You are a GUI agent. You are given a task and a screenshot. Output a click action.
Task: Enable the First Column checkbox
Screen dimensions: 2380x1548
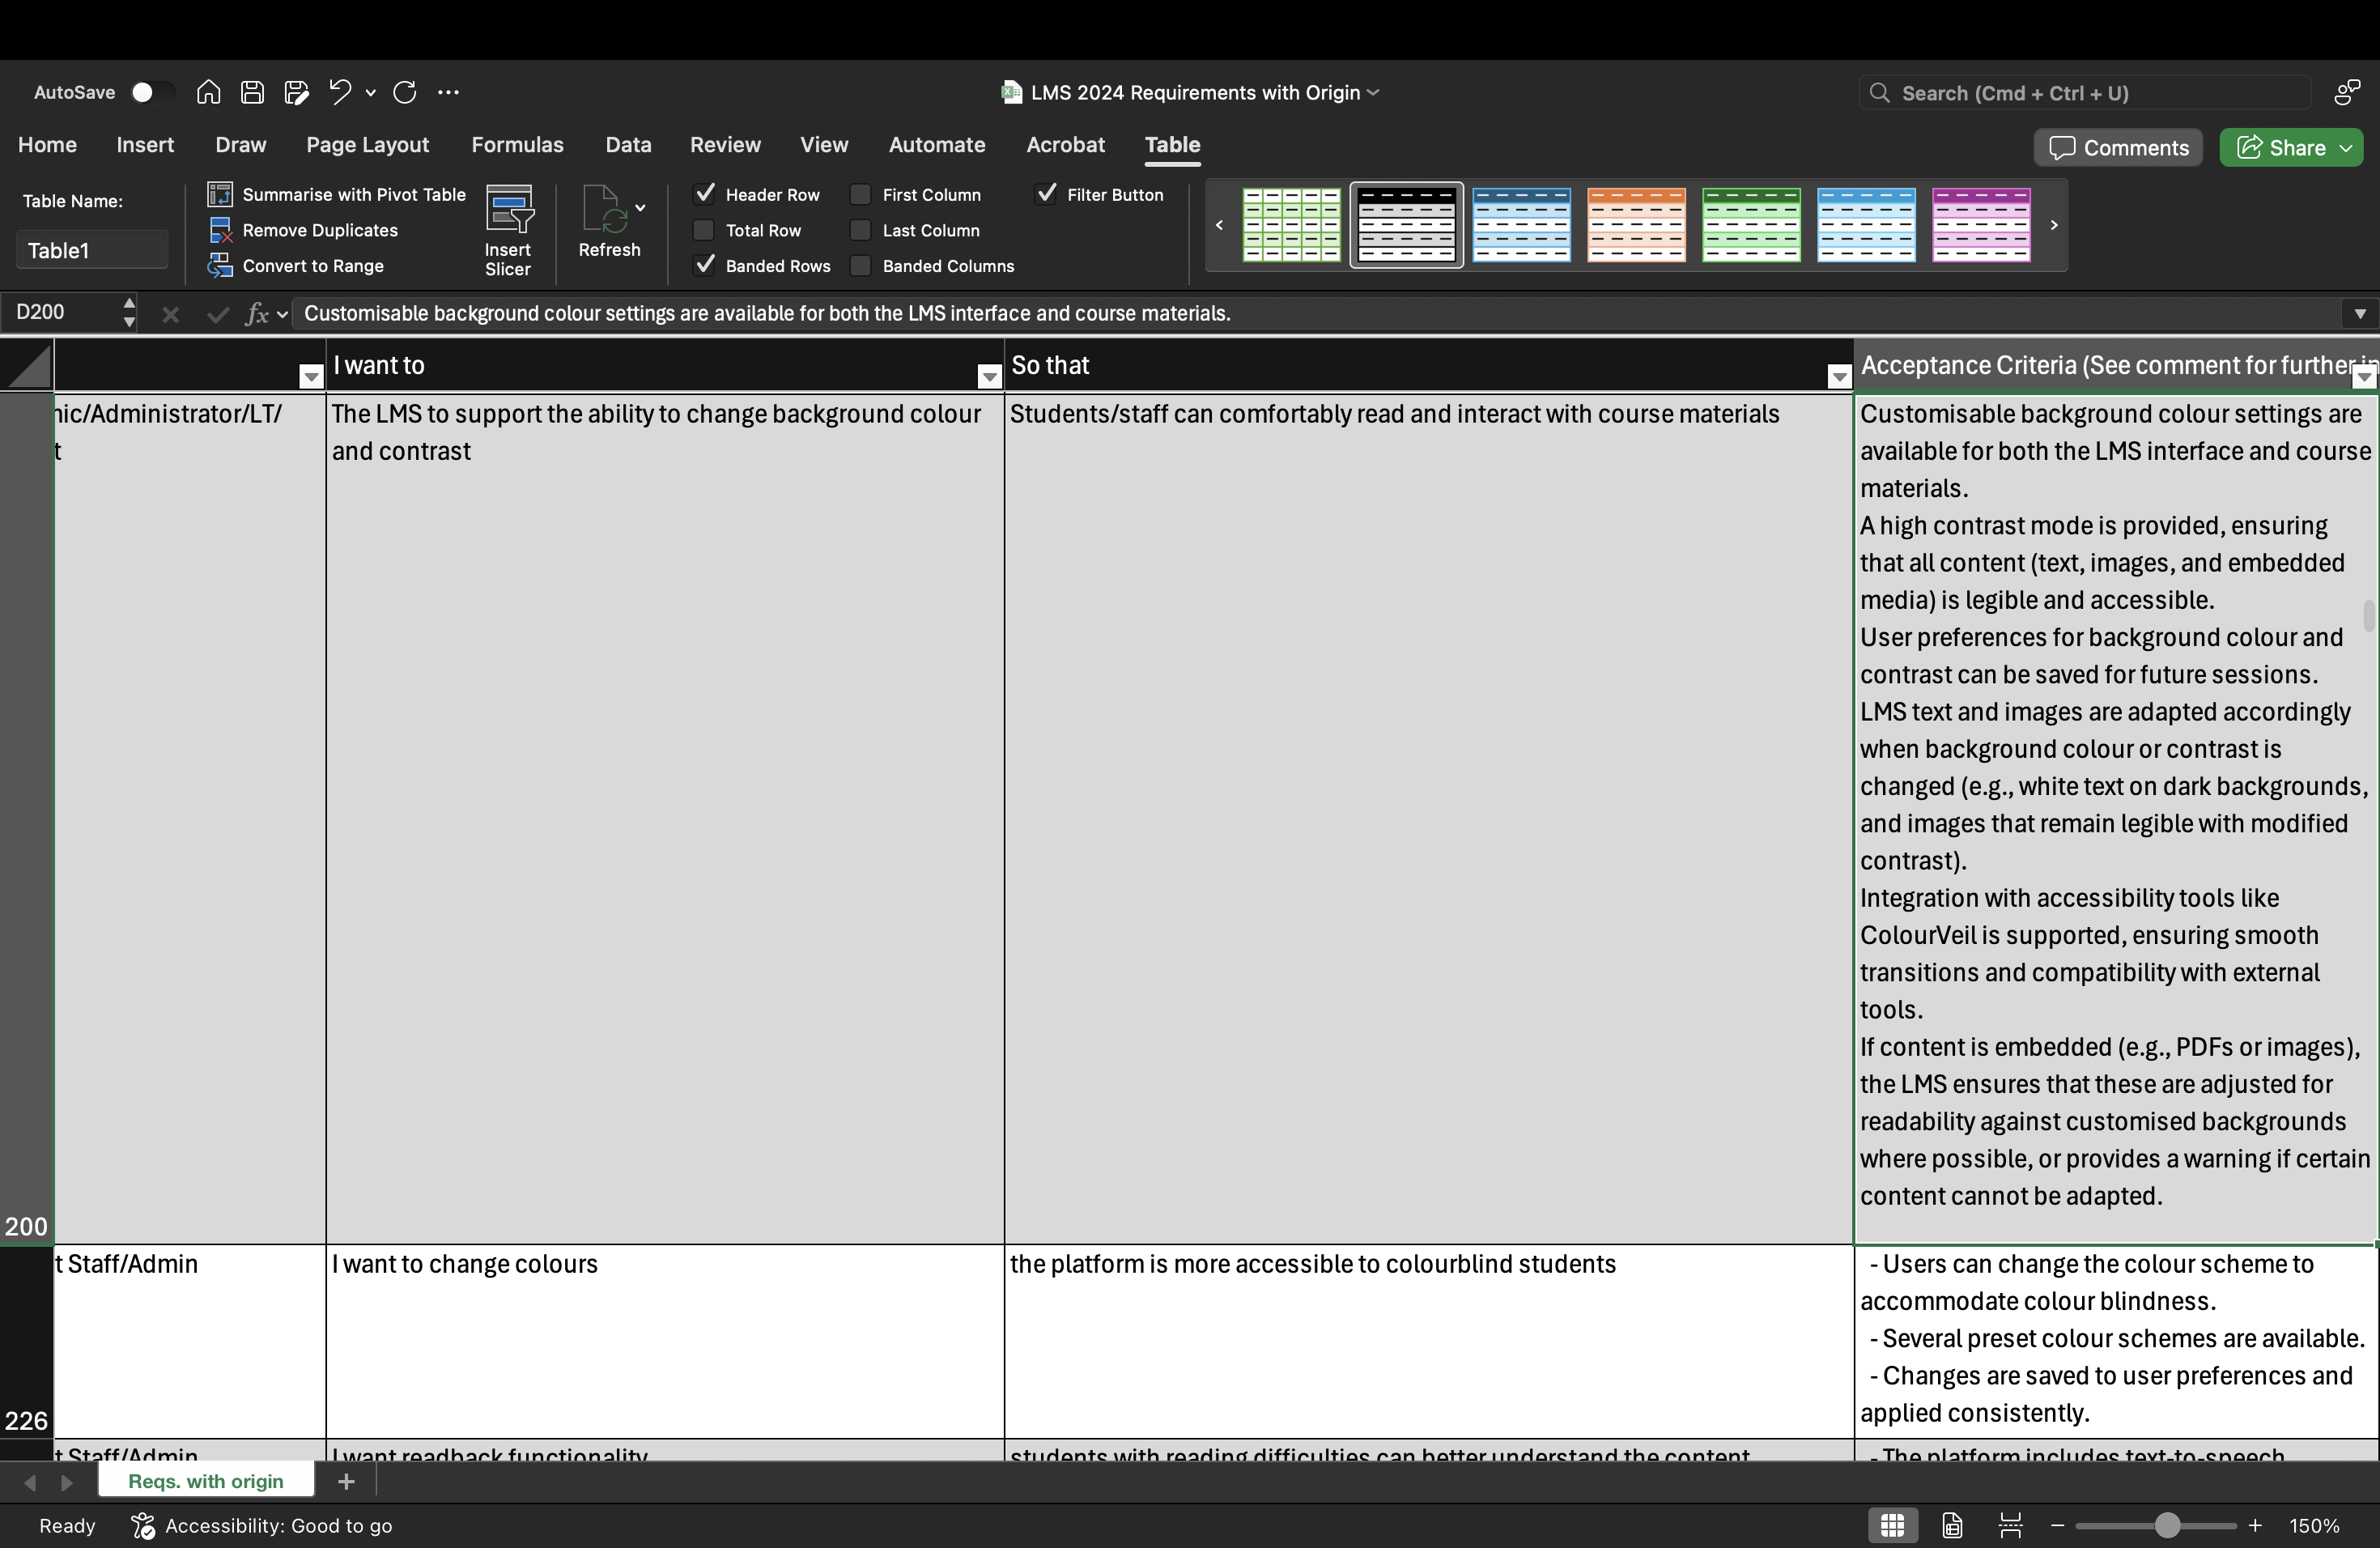pyautogui.click(x=860, y=194)
